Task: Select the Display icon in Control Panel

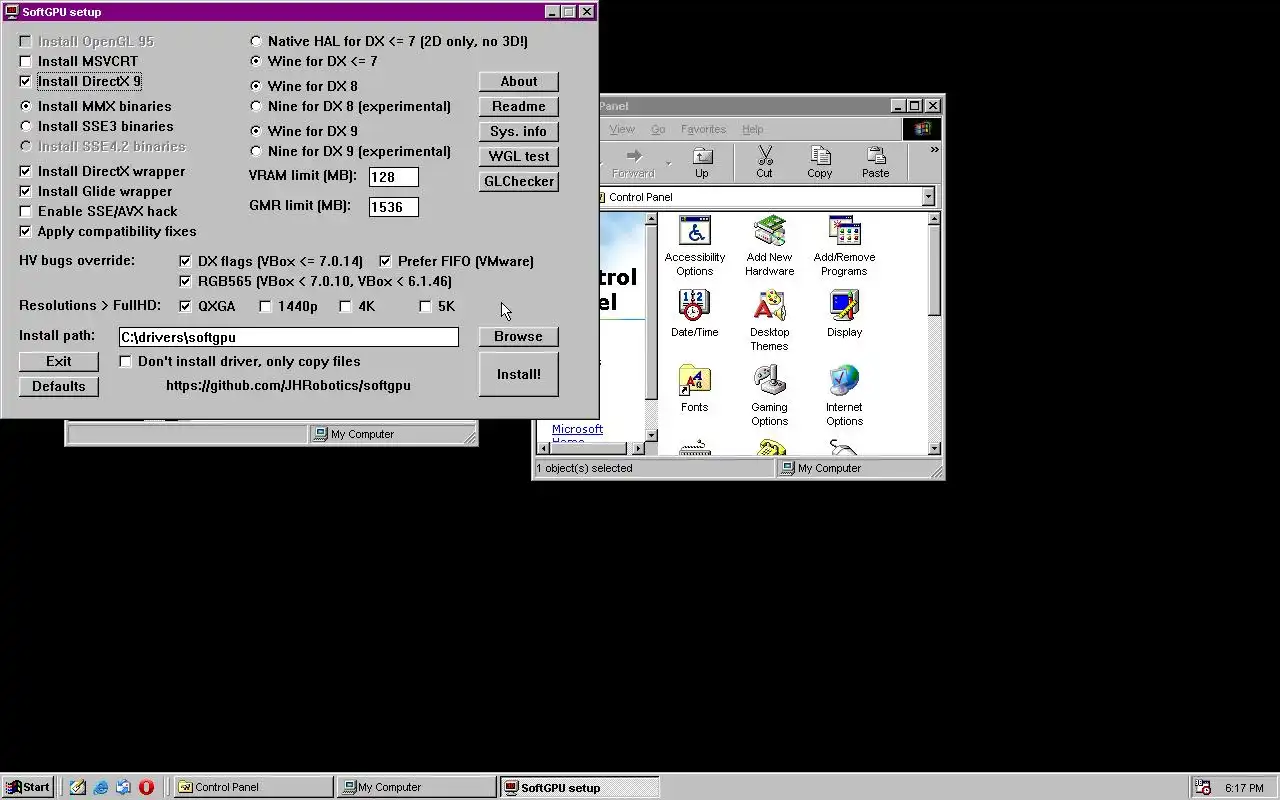Action: pyautogui.click(x=844, y=314)
